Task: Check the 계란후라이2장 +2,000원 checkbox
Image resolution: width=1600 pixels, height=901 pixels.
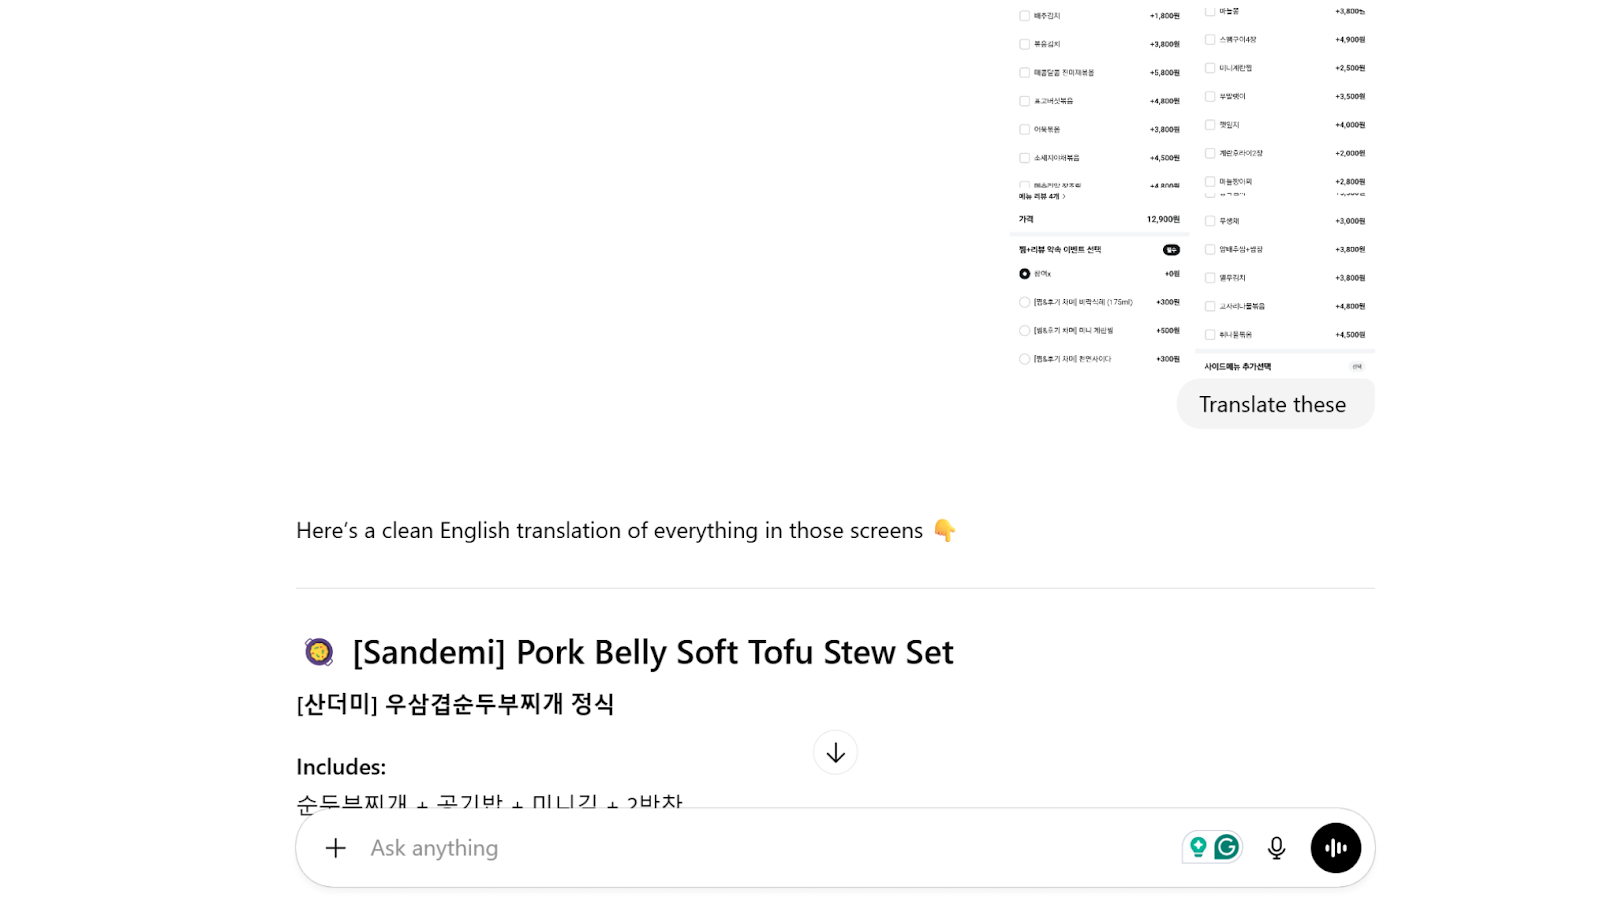Action: 1210,152
